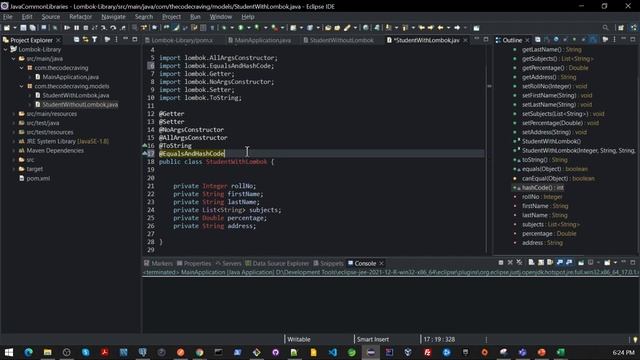Maximize the editor area
This screenshot has width=640, height=360.
click(486, 39)
